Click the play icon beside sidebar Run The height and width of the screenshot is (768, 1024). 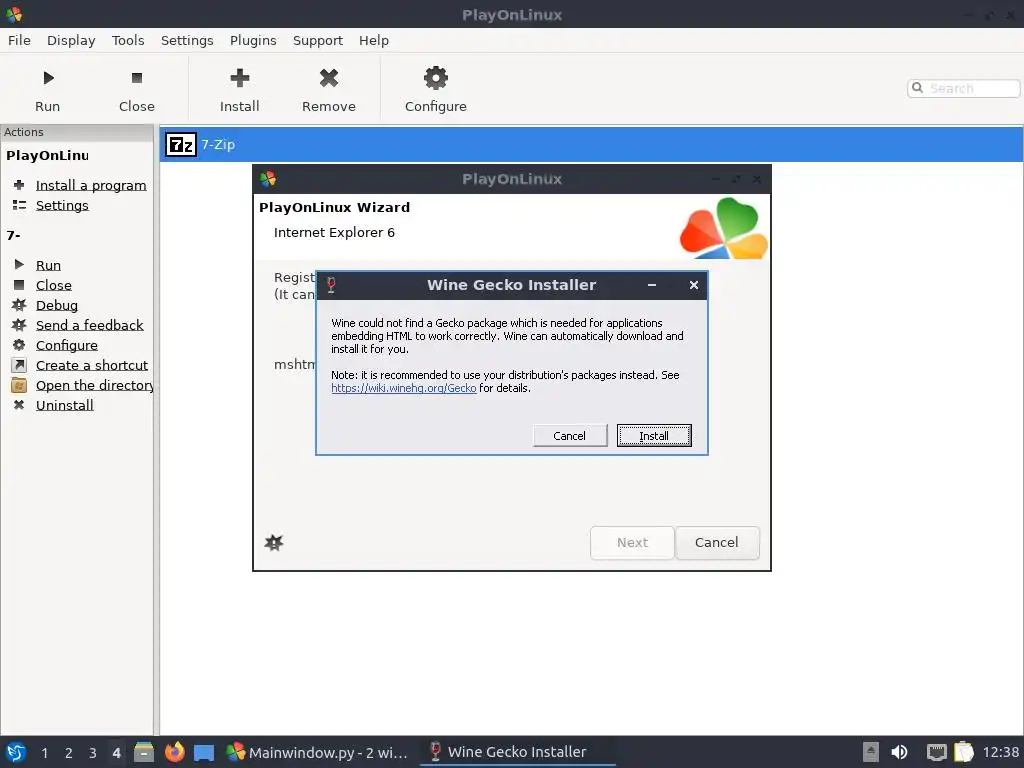pyautogui.click(x=19, y=264)
